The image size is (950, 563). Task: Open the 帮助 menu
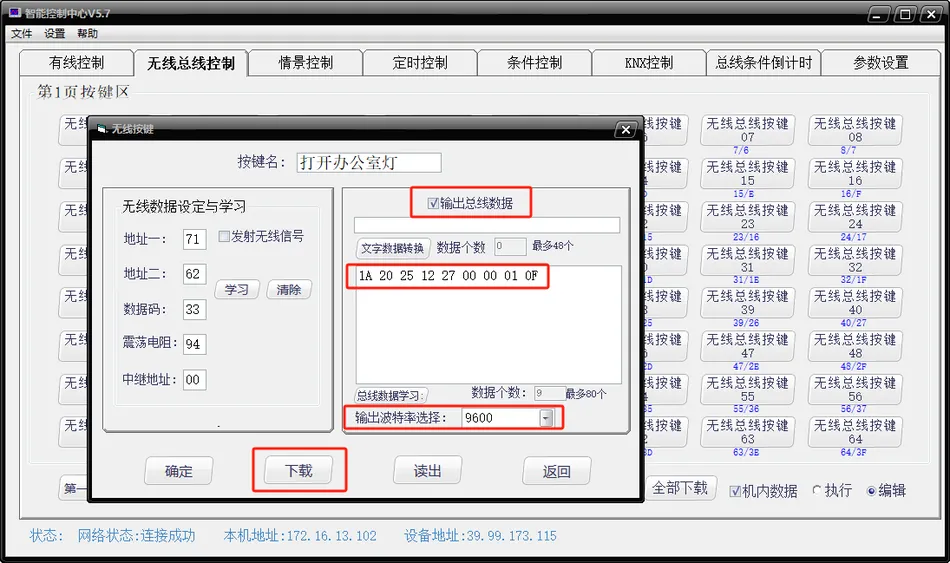click(x=87, y=33)
